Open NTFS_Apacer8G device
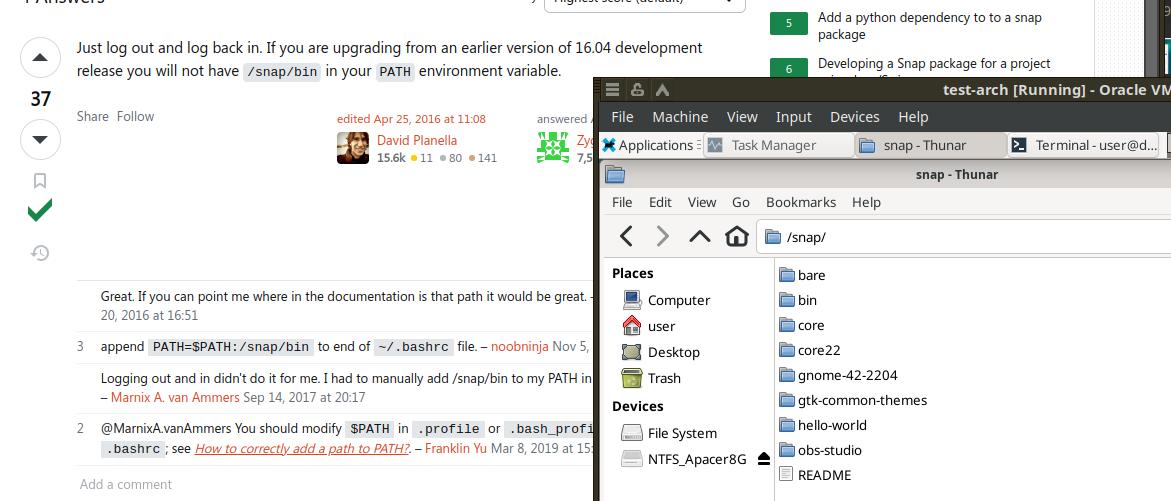 (x=684, y=459)
